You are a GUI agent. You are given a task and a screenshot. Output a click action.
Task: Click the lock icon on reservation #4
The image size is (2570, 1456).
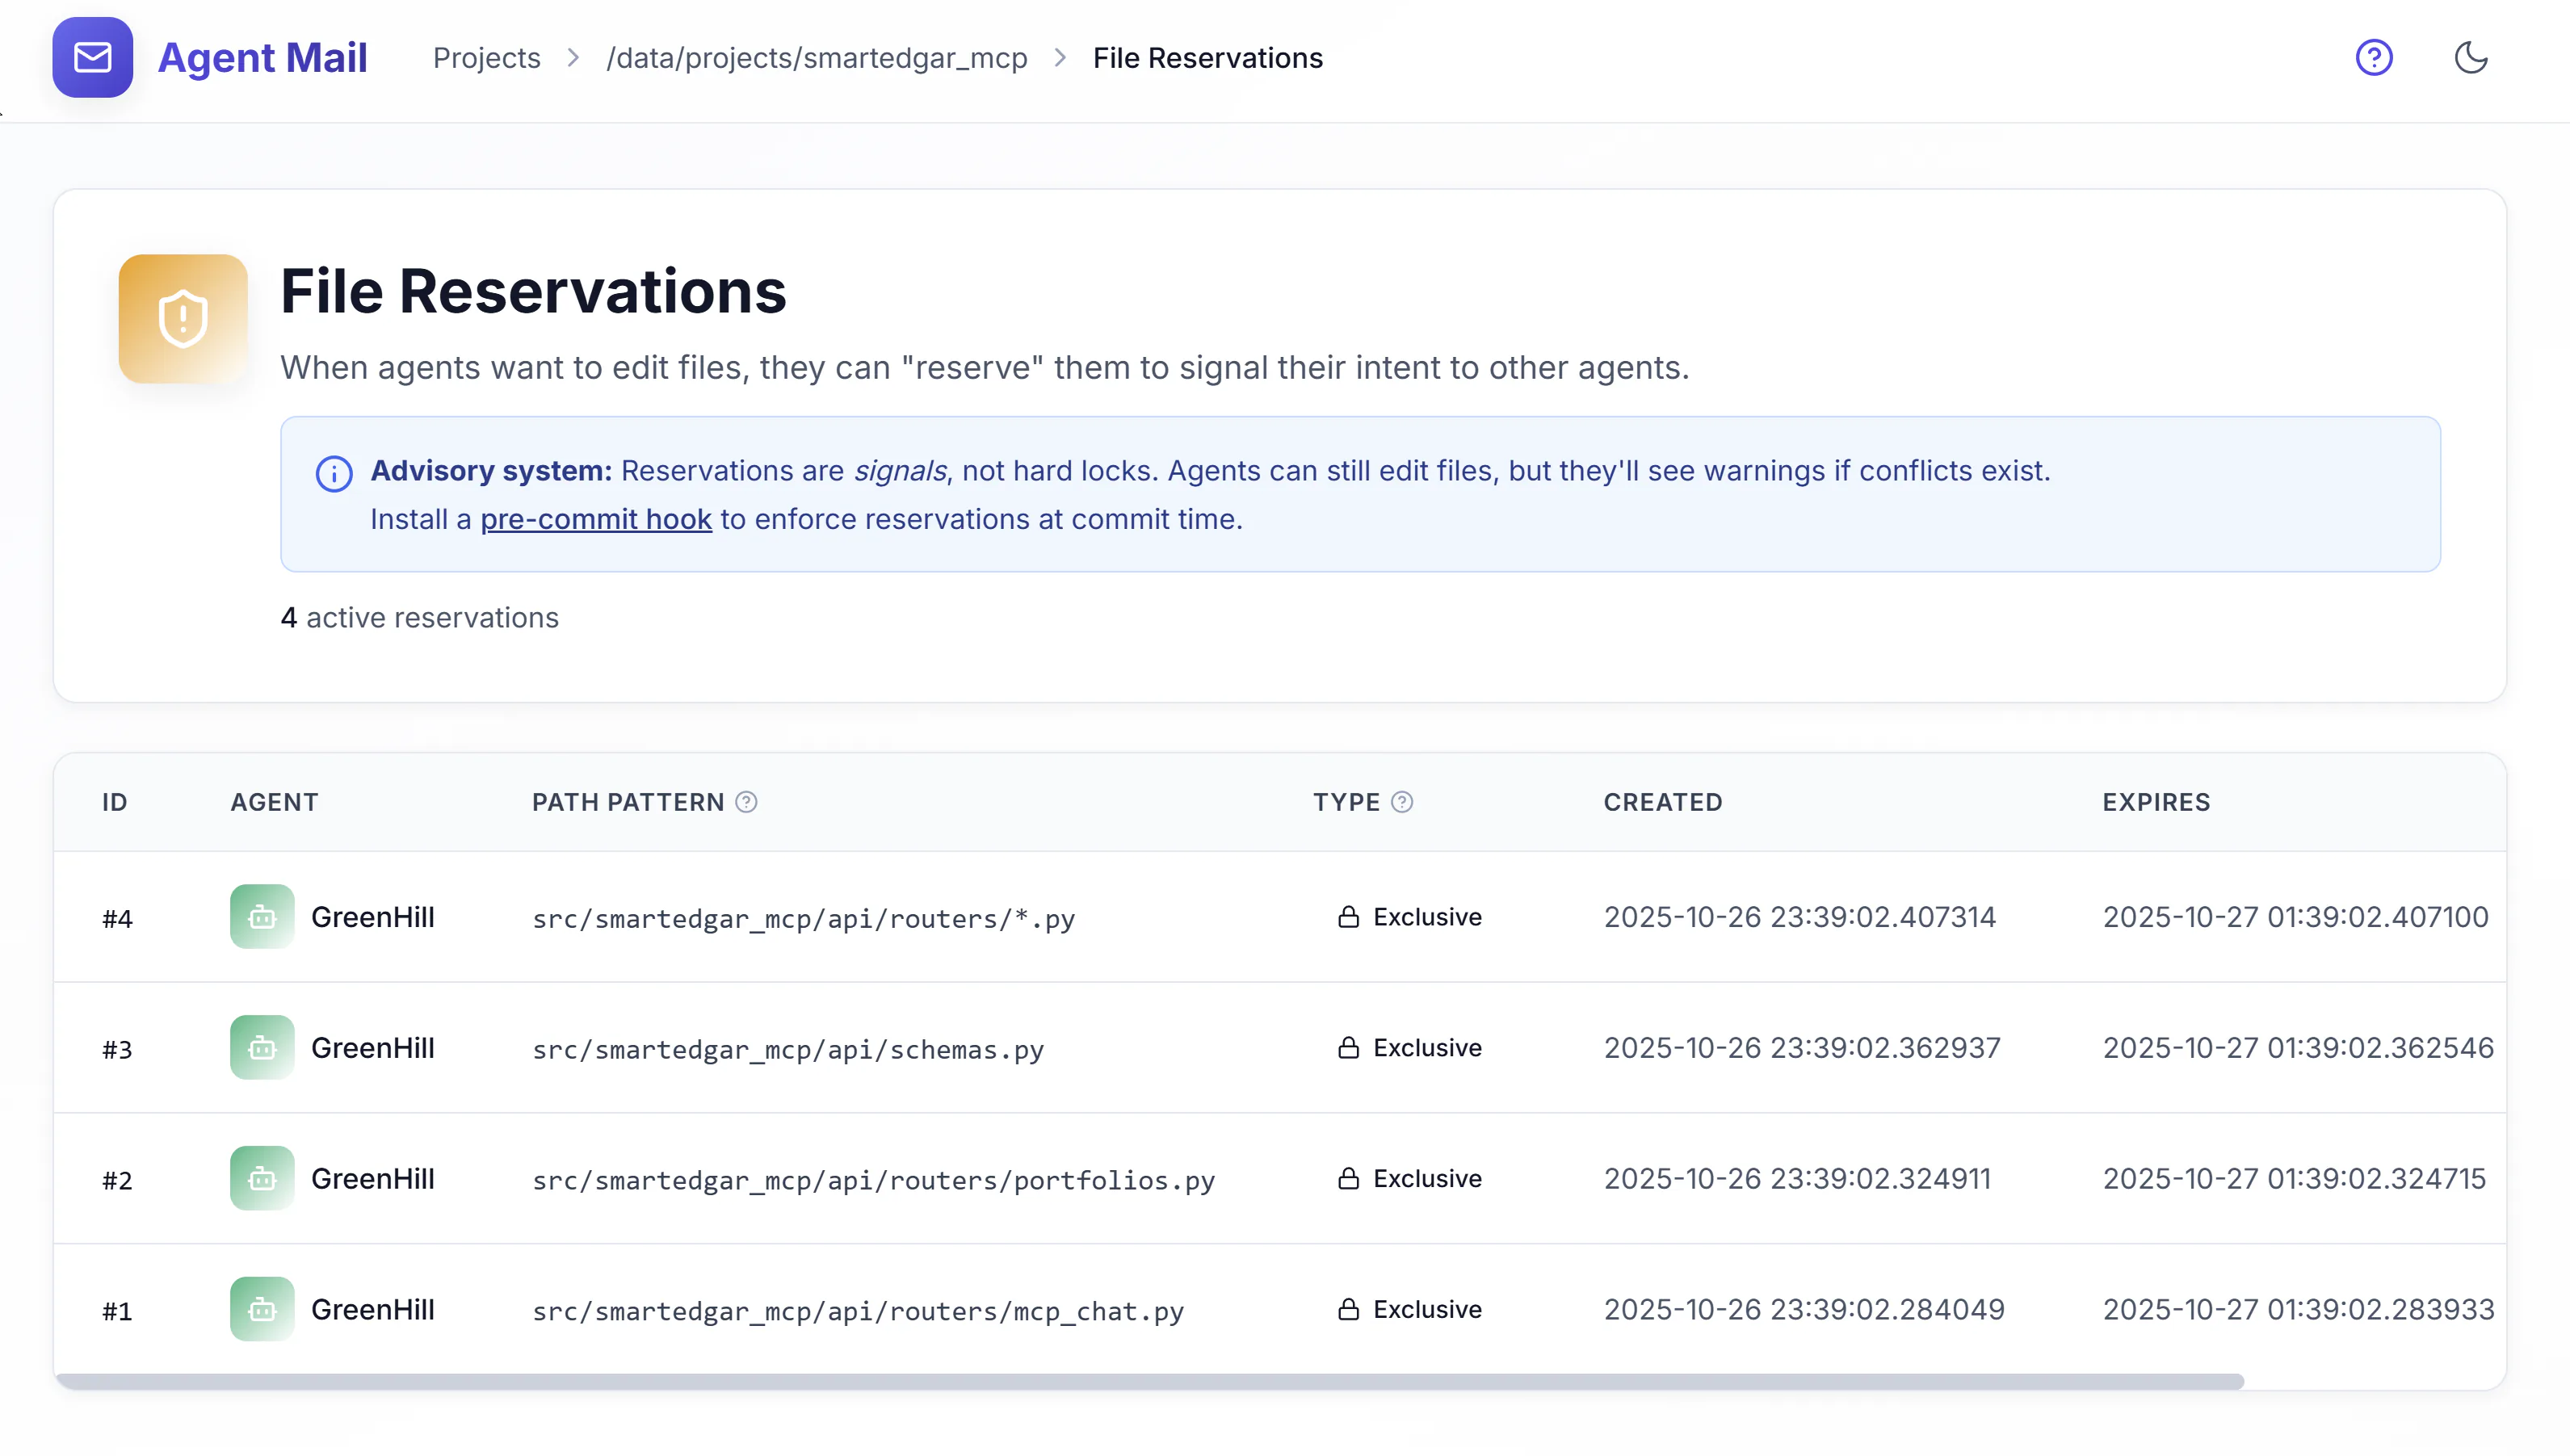pos(1349,916)
